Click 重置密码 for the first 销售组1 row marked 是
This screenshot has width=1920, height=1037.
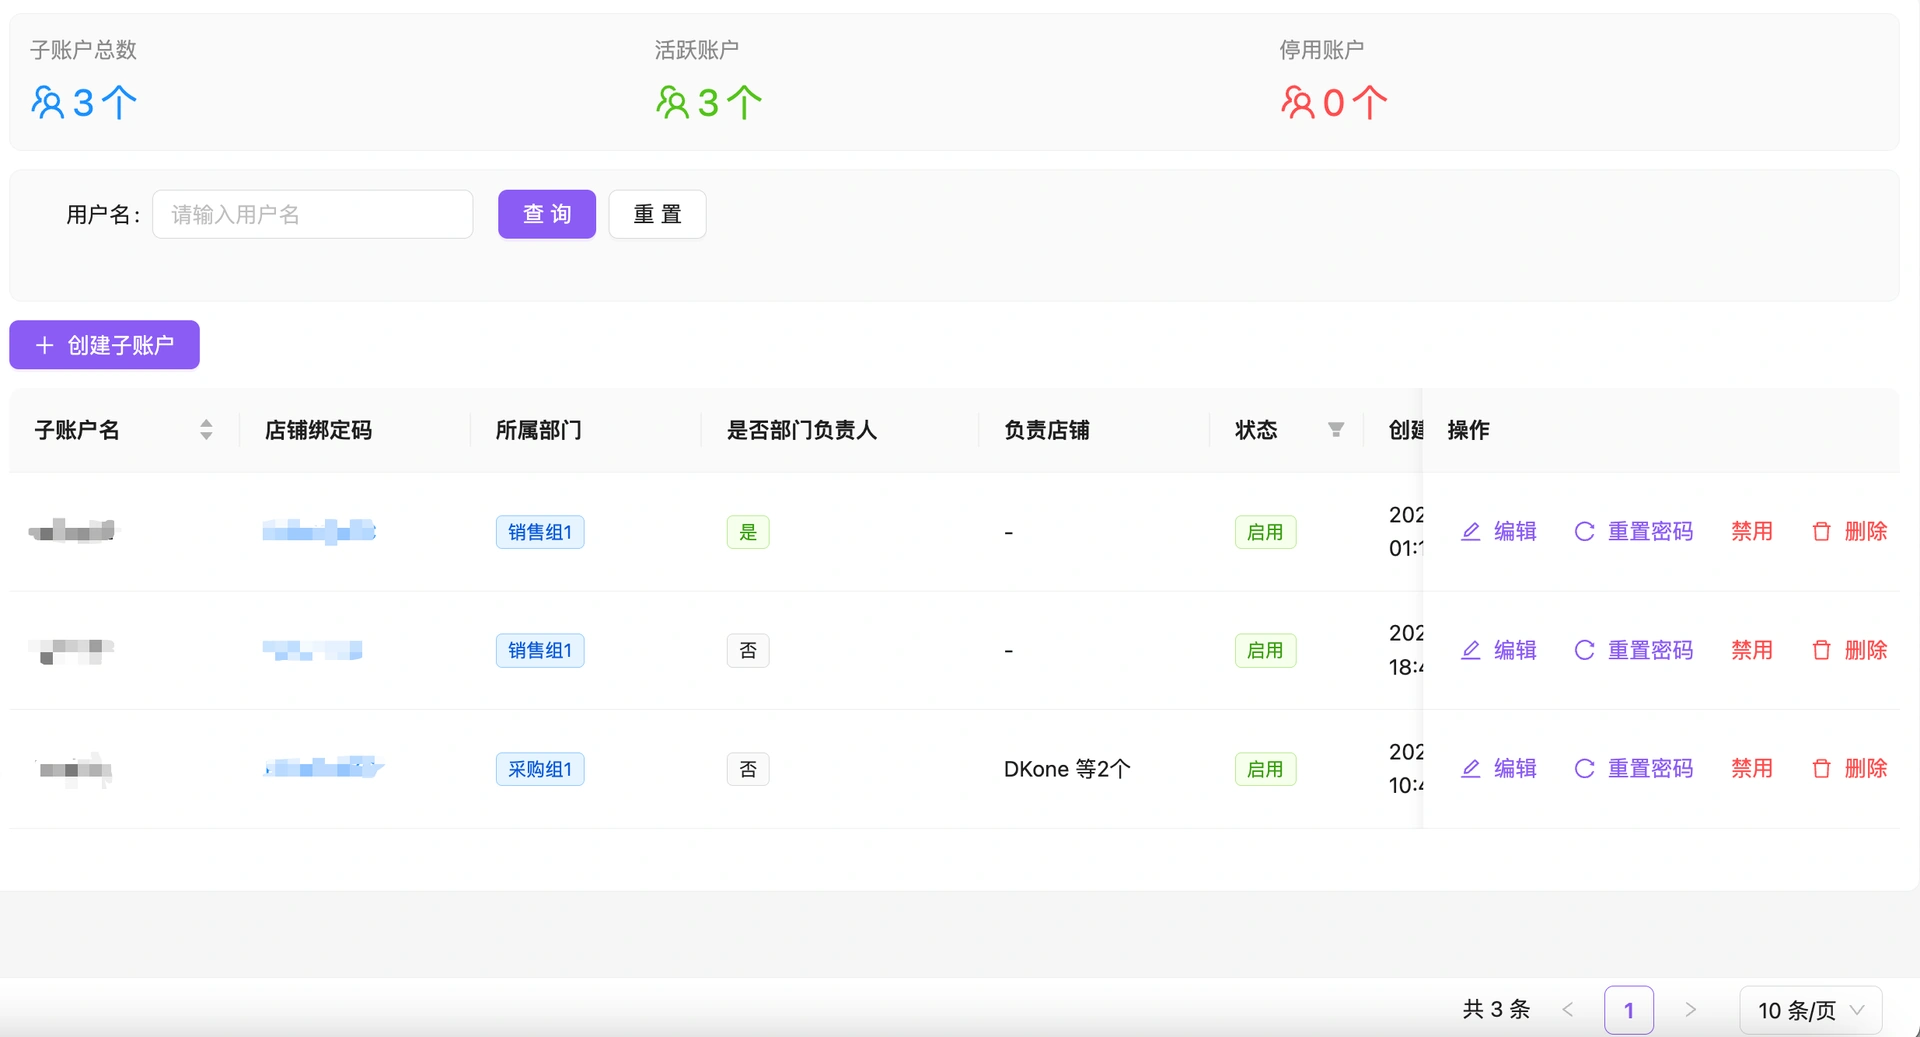pyautogui.click(x=1634, y=531)
